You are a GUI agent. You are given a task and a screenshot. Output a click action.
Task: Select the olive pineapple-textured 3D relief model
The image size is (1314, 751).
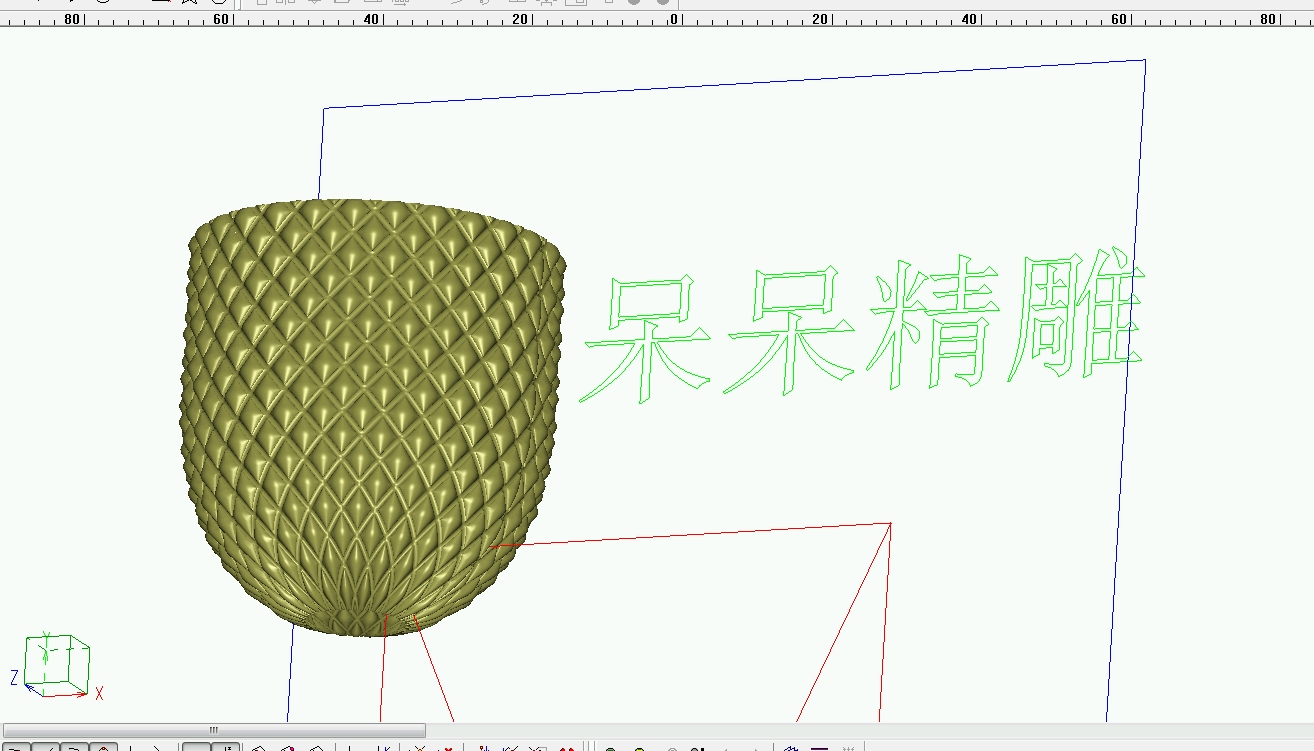(x=372, y=417)
